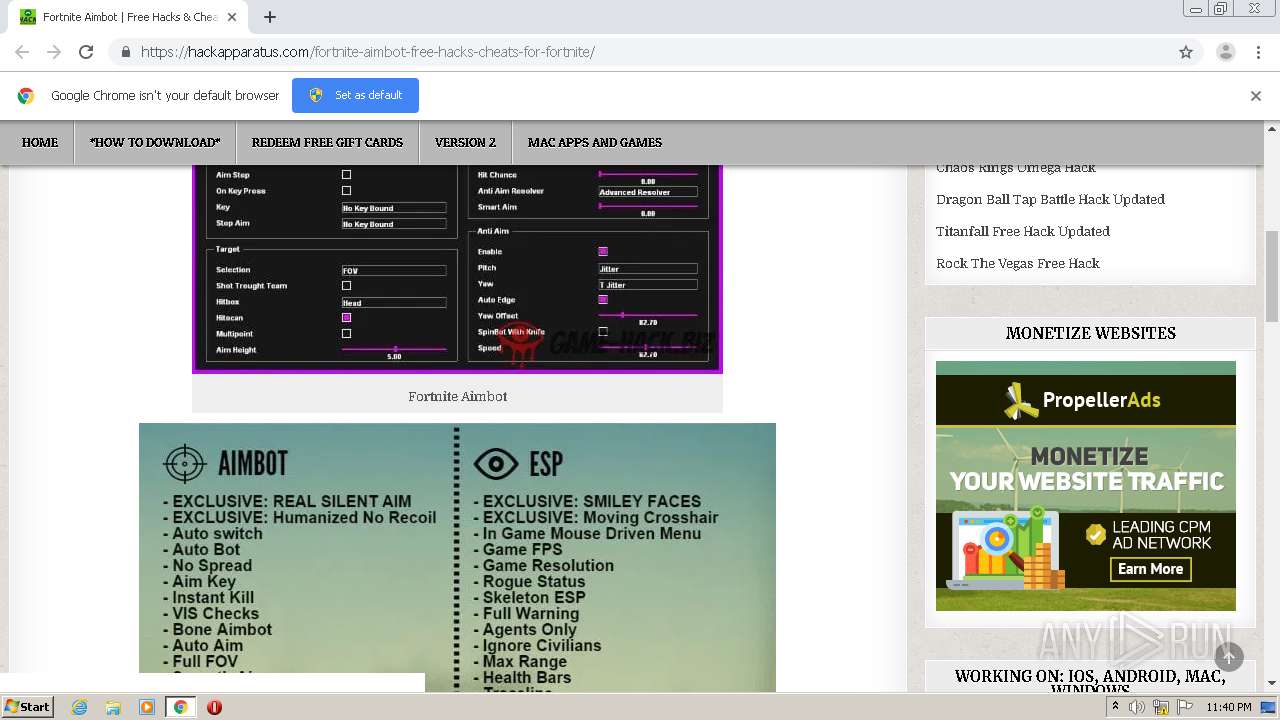
Task: Close the Fortnite Aimbot browser tab
Action: click(x=232, y=17)
